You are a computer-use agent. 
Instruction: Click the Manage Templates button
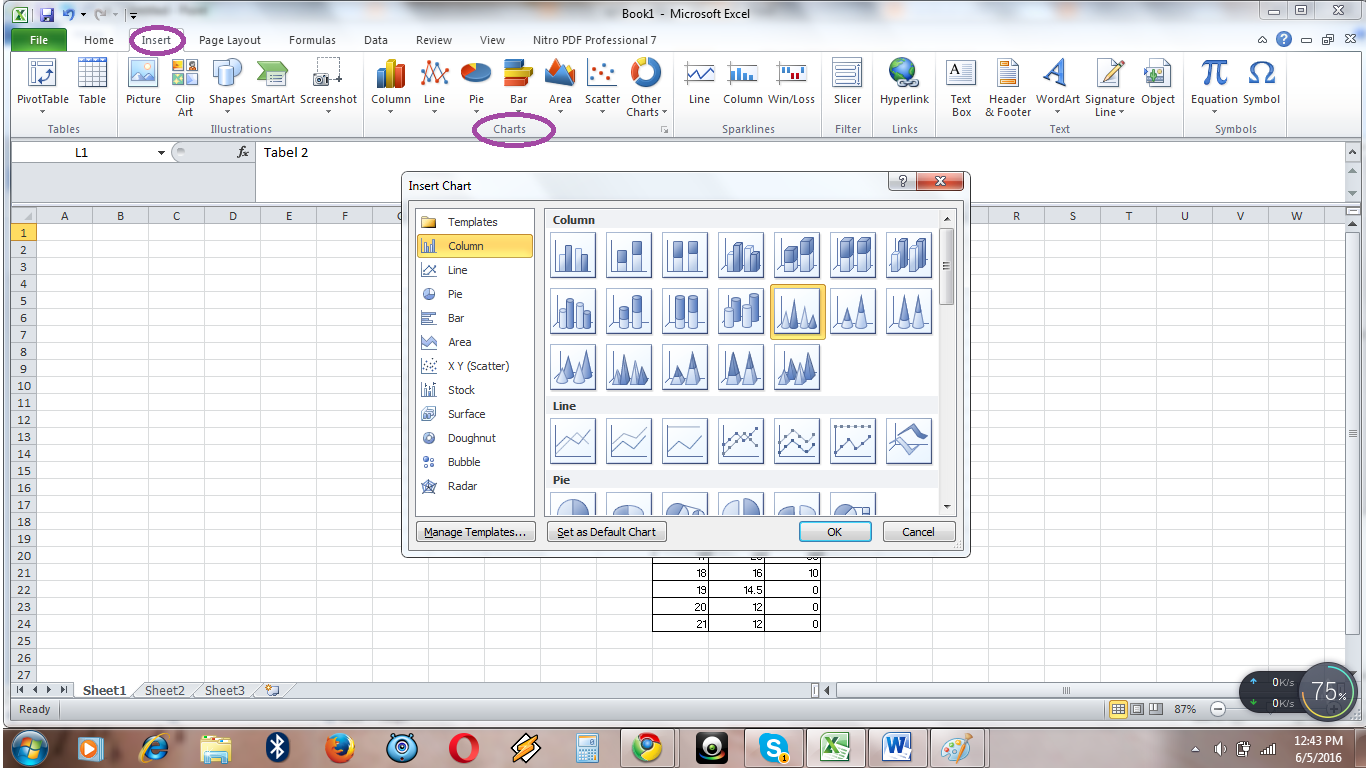click(476, 531)
